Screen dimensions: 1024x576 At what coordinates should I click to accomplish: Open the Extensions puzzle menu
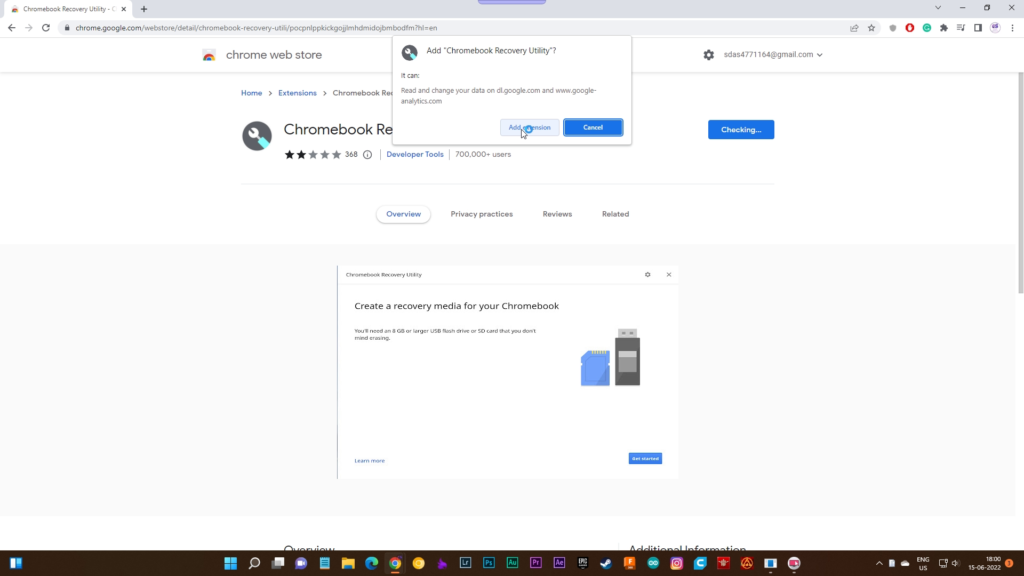point(944,28)
